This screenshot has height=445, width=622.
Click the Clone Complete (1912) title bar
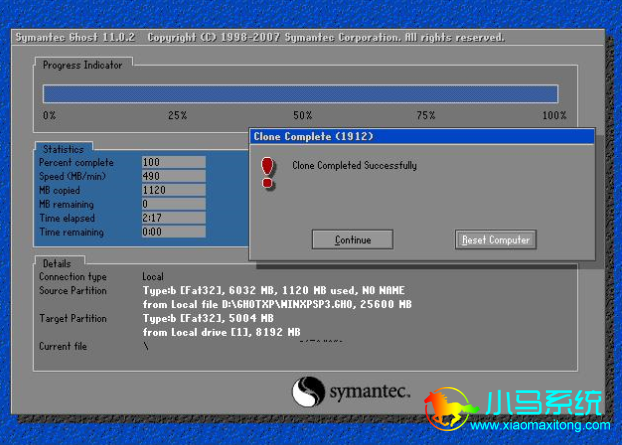point(422,136)
